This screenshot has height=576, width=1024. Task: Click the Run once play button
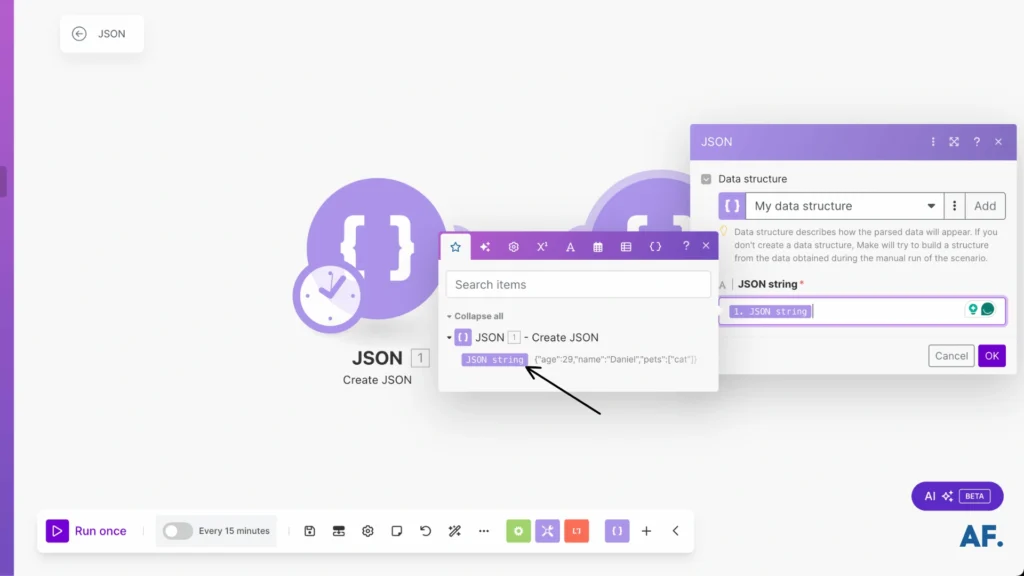[x=57, y=531]
